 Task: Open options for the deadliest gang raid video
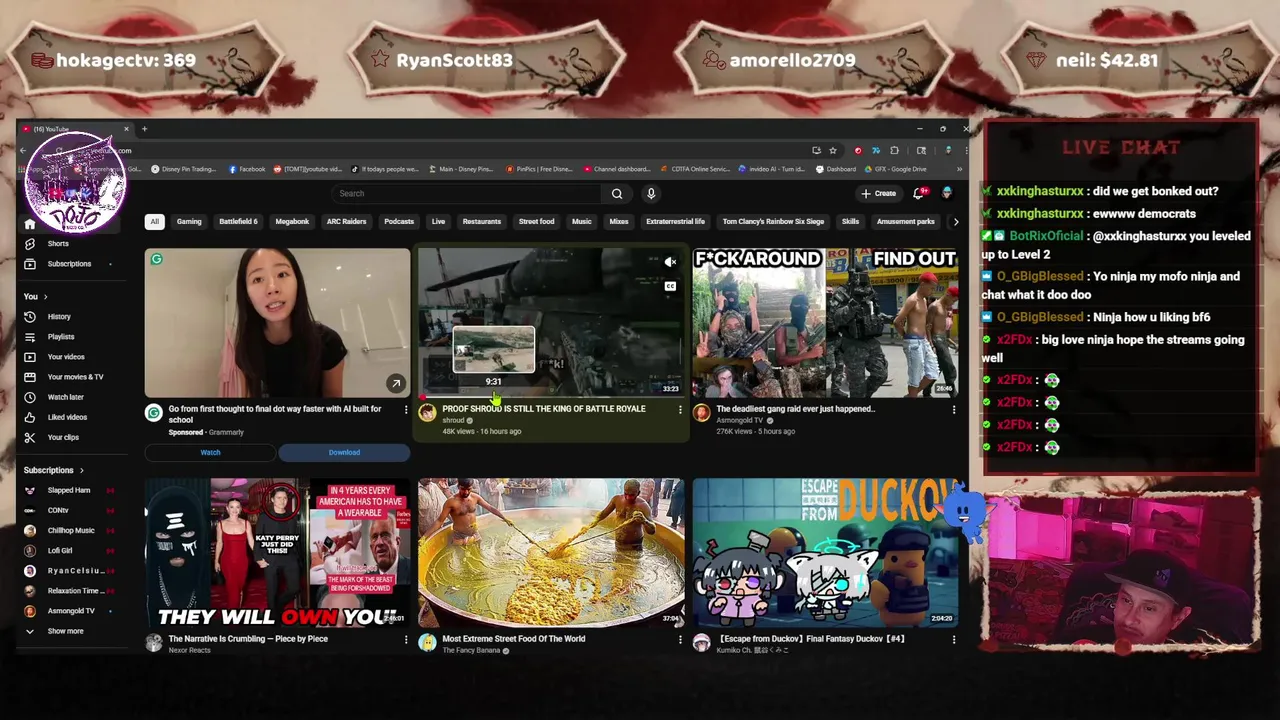[954, 410]
